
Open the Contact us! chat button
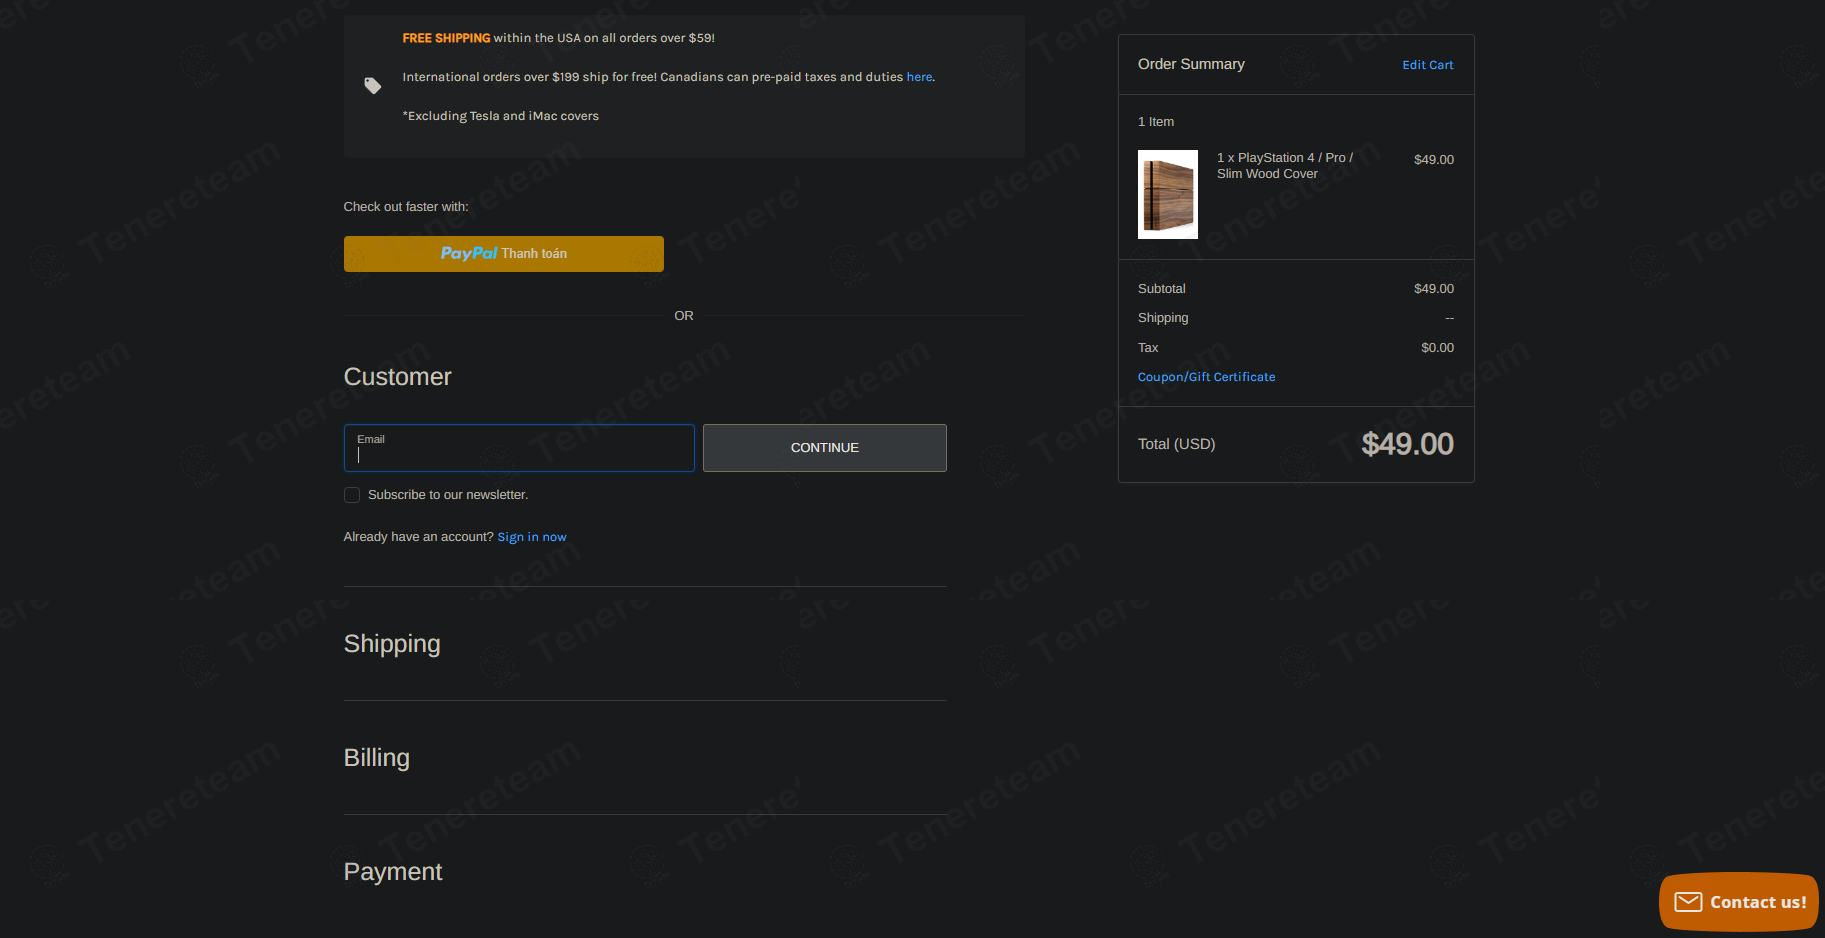coord(1738,902)
